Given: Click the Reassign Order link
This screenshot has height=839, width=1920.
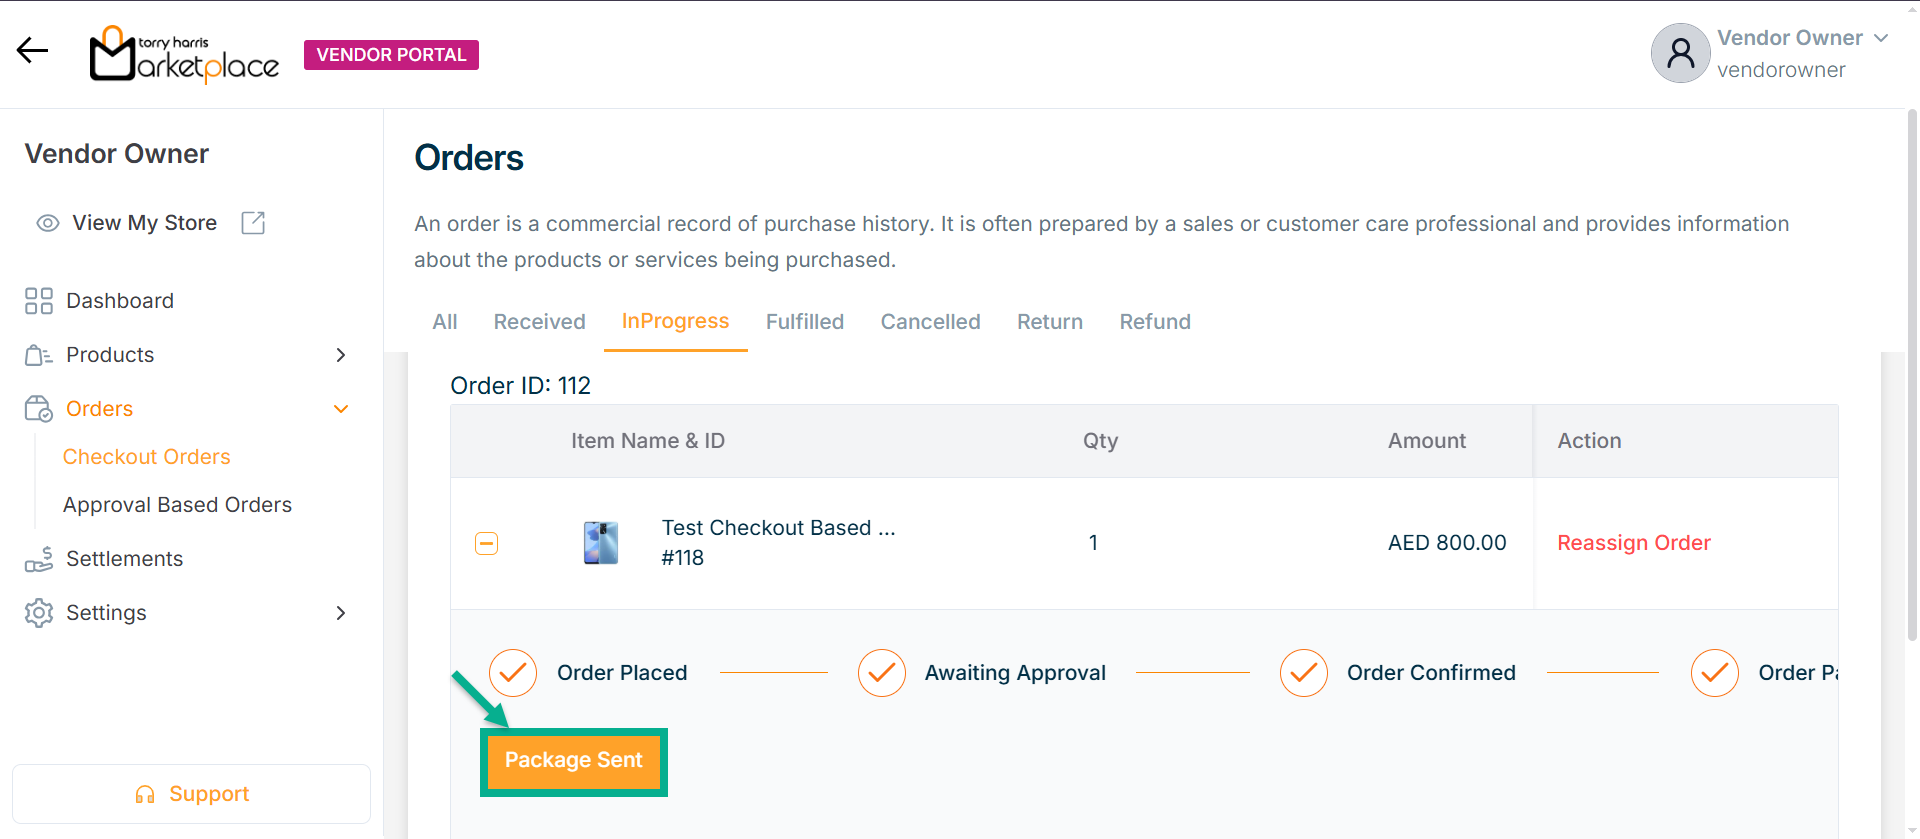Looking at the screenshot, I should click(x=1634, y=543).
